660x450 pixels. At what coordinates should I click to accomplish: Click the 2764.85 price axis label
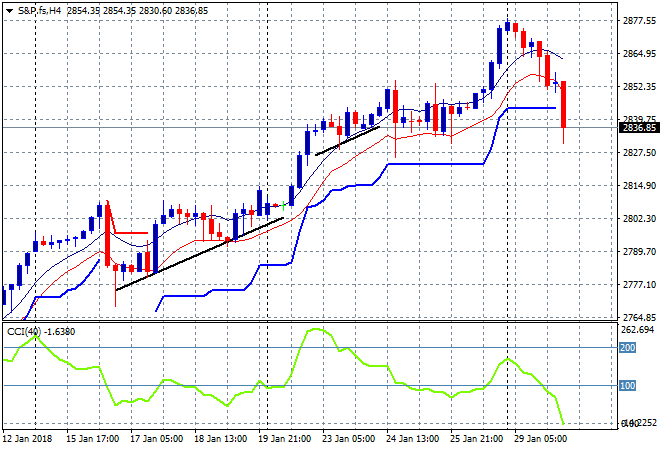pyautogui.click(x=639, y=317)
